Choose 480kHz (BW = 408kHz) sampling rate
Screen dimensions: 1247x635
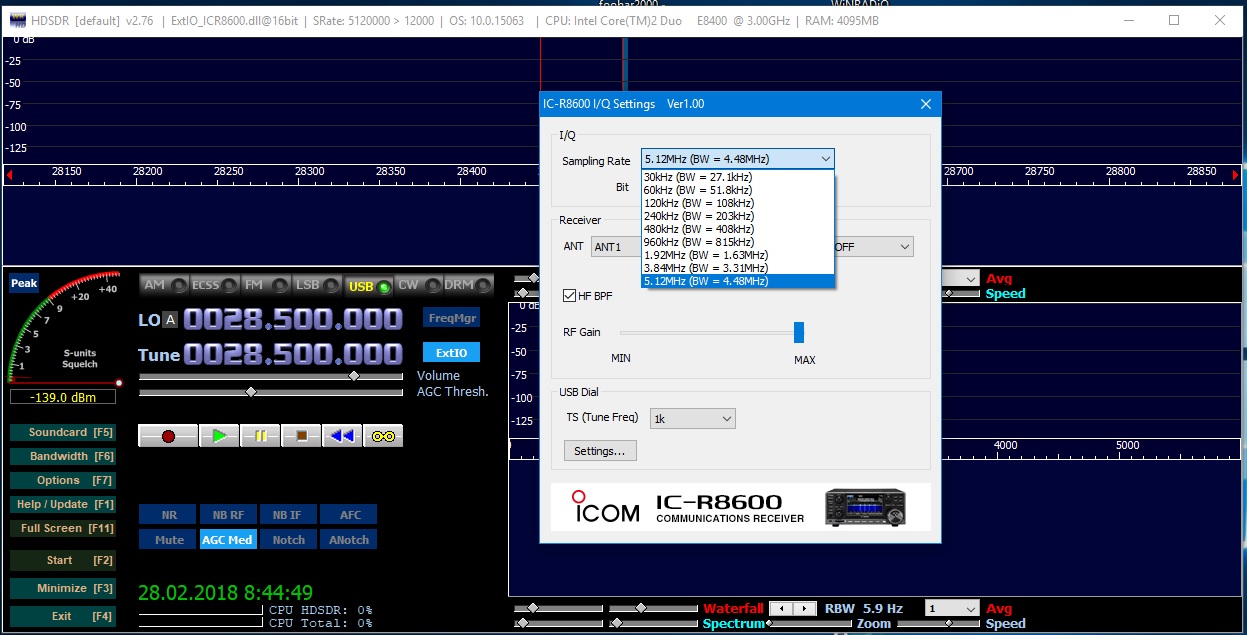click(x=738, y=229)
